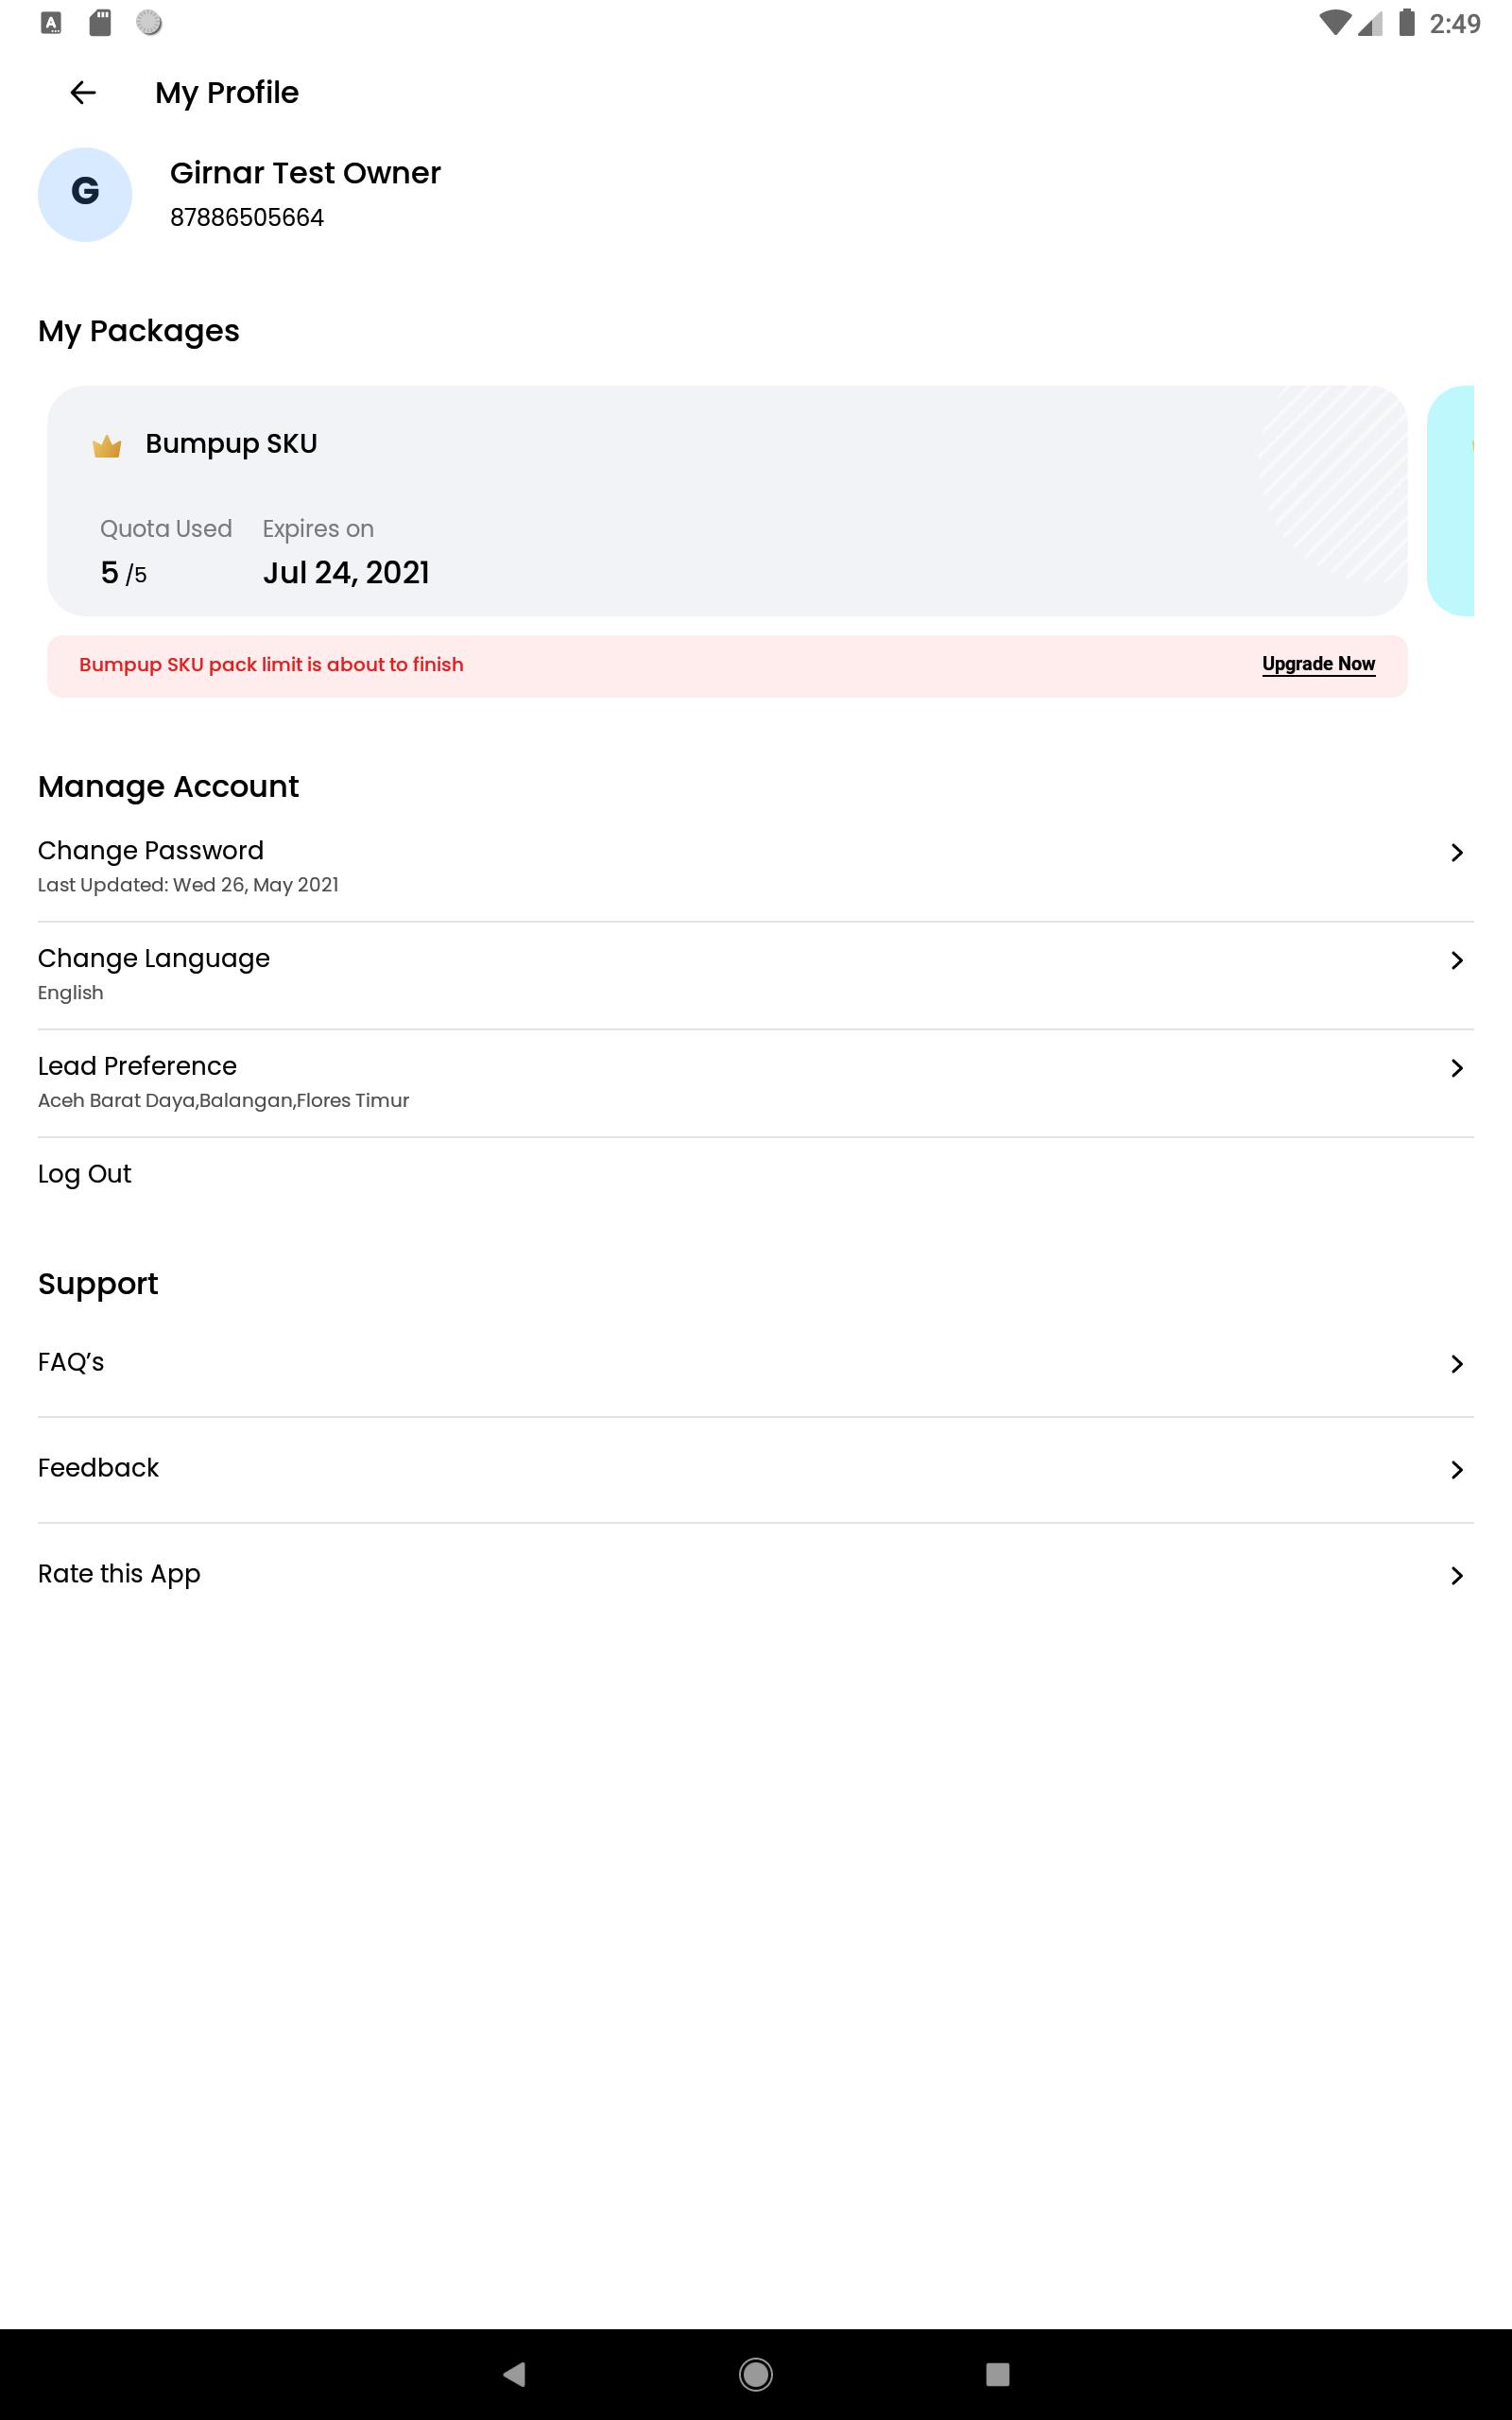Tap the My Profile title

click(x=227, y=93)
